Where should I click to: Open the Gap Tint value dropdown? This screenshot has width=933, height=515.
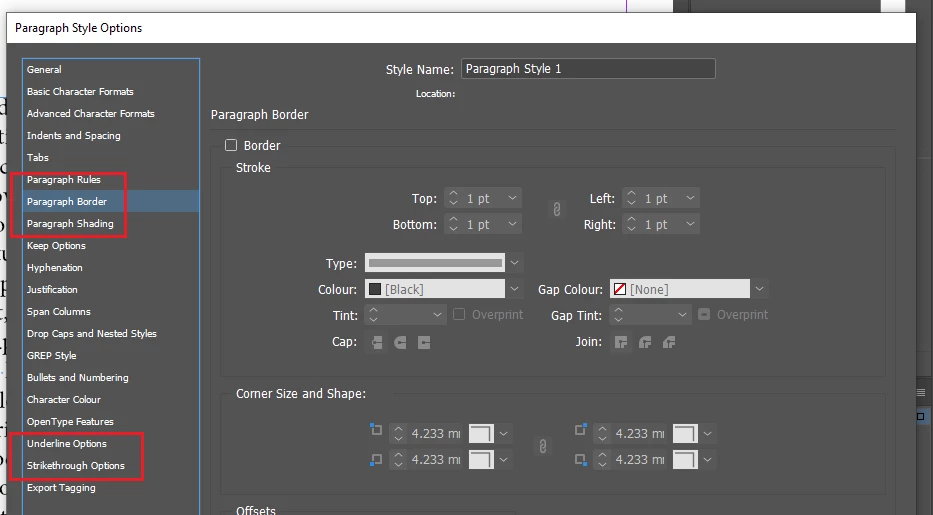coord(682,315)
